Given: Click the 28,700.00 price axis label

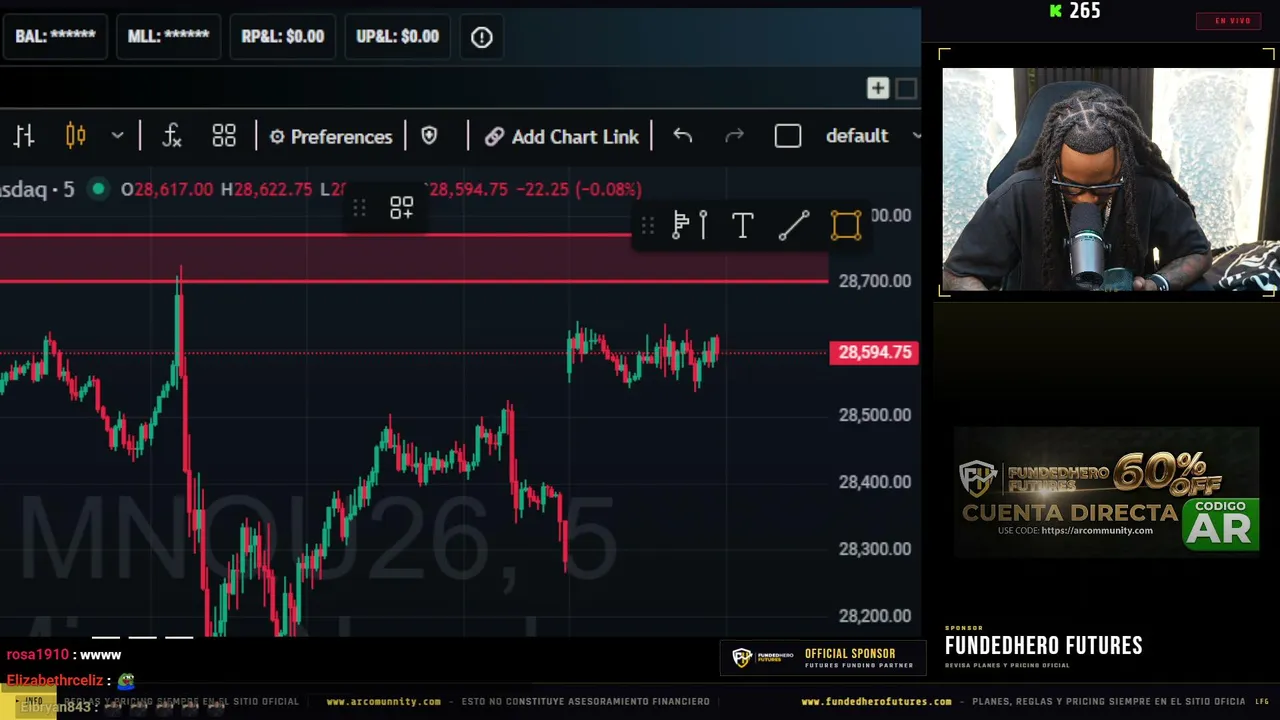Looking at the screenshot, I should [x=875, y=281].
